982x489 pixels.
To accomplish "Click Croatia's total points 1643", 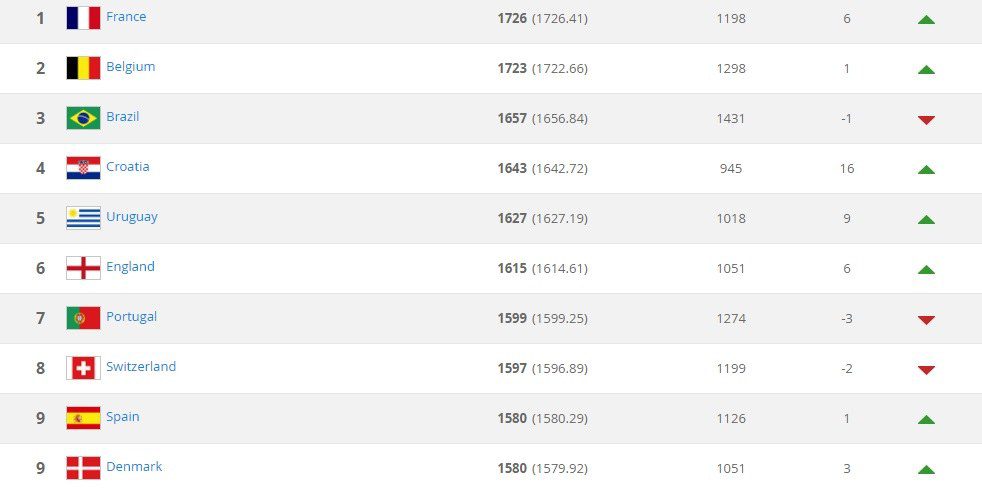I will (x=512, y=168).
